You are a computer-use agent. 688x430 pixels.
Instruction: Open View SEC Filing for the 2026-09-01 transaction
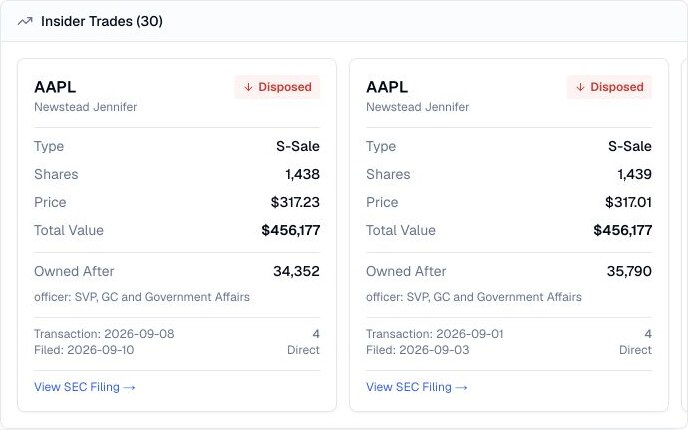tap(417, 387)
